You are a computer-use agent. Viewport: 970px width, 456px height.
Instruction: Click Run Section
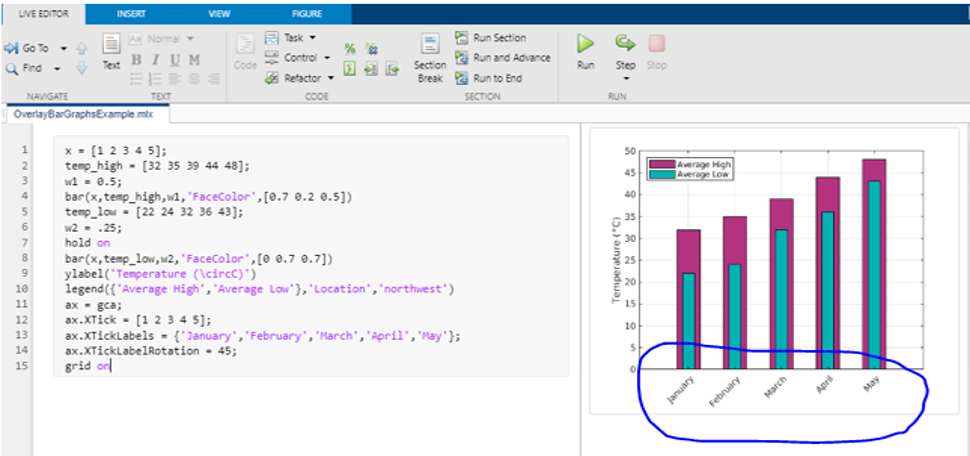[x=491, y=38]
